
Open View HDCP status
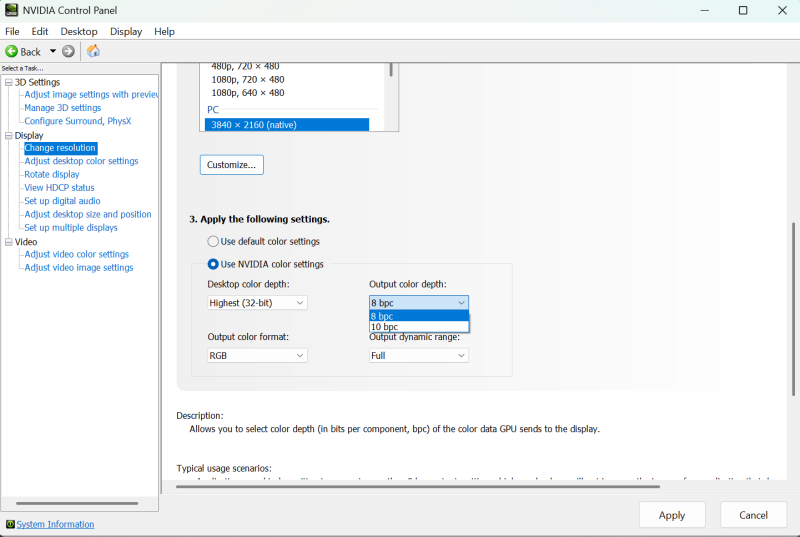coord(59,188)
